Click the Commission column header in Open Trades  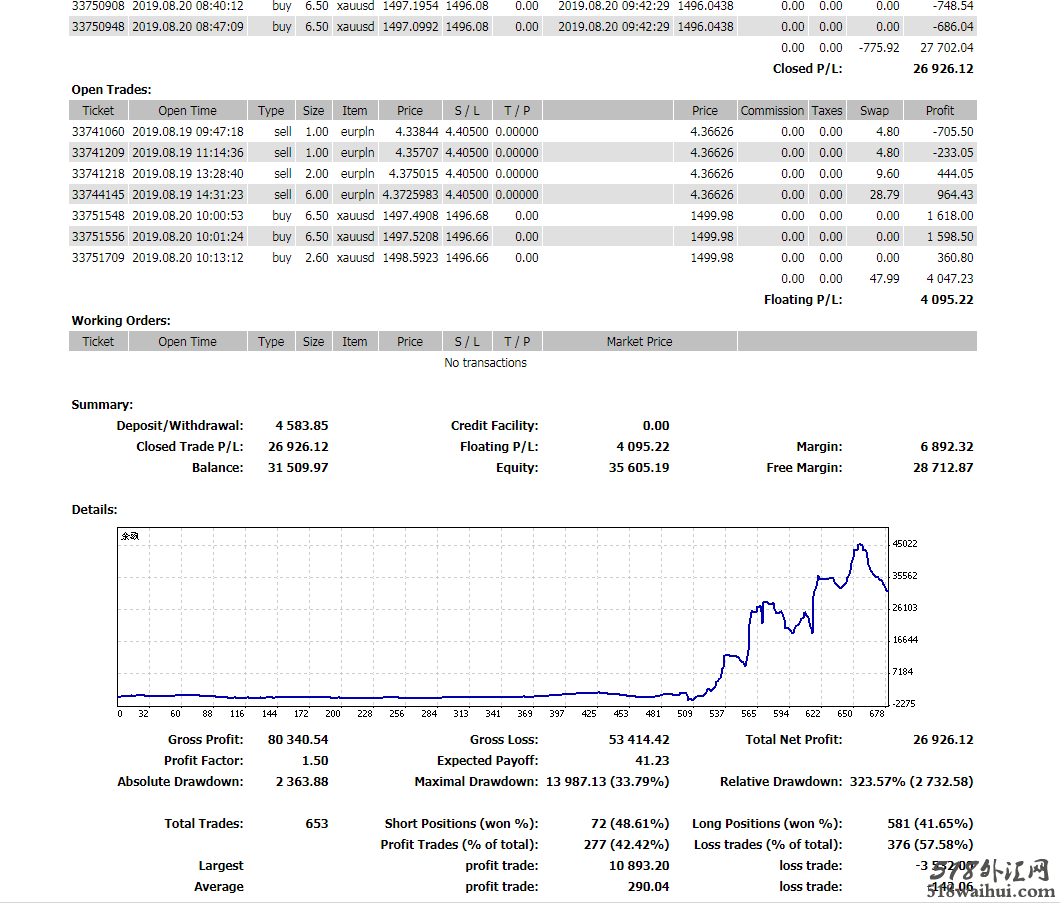click(x=772, y=111)
